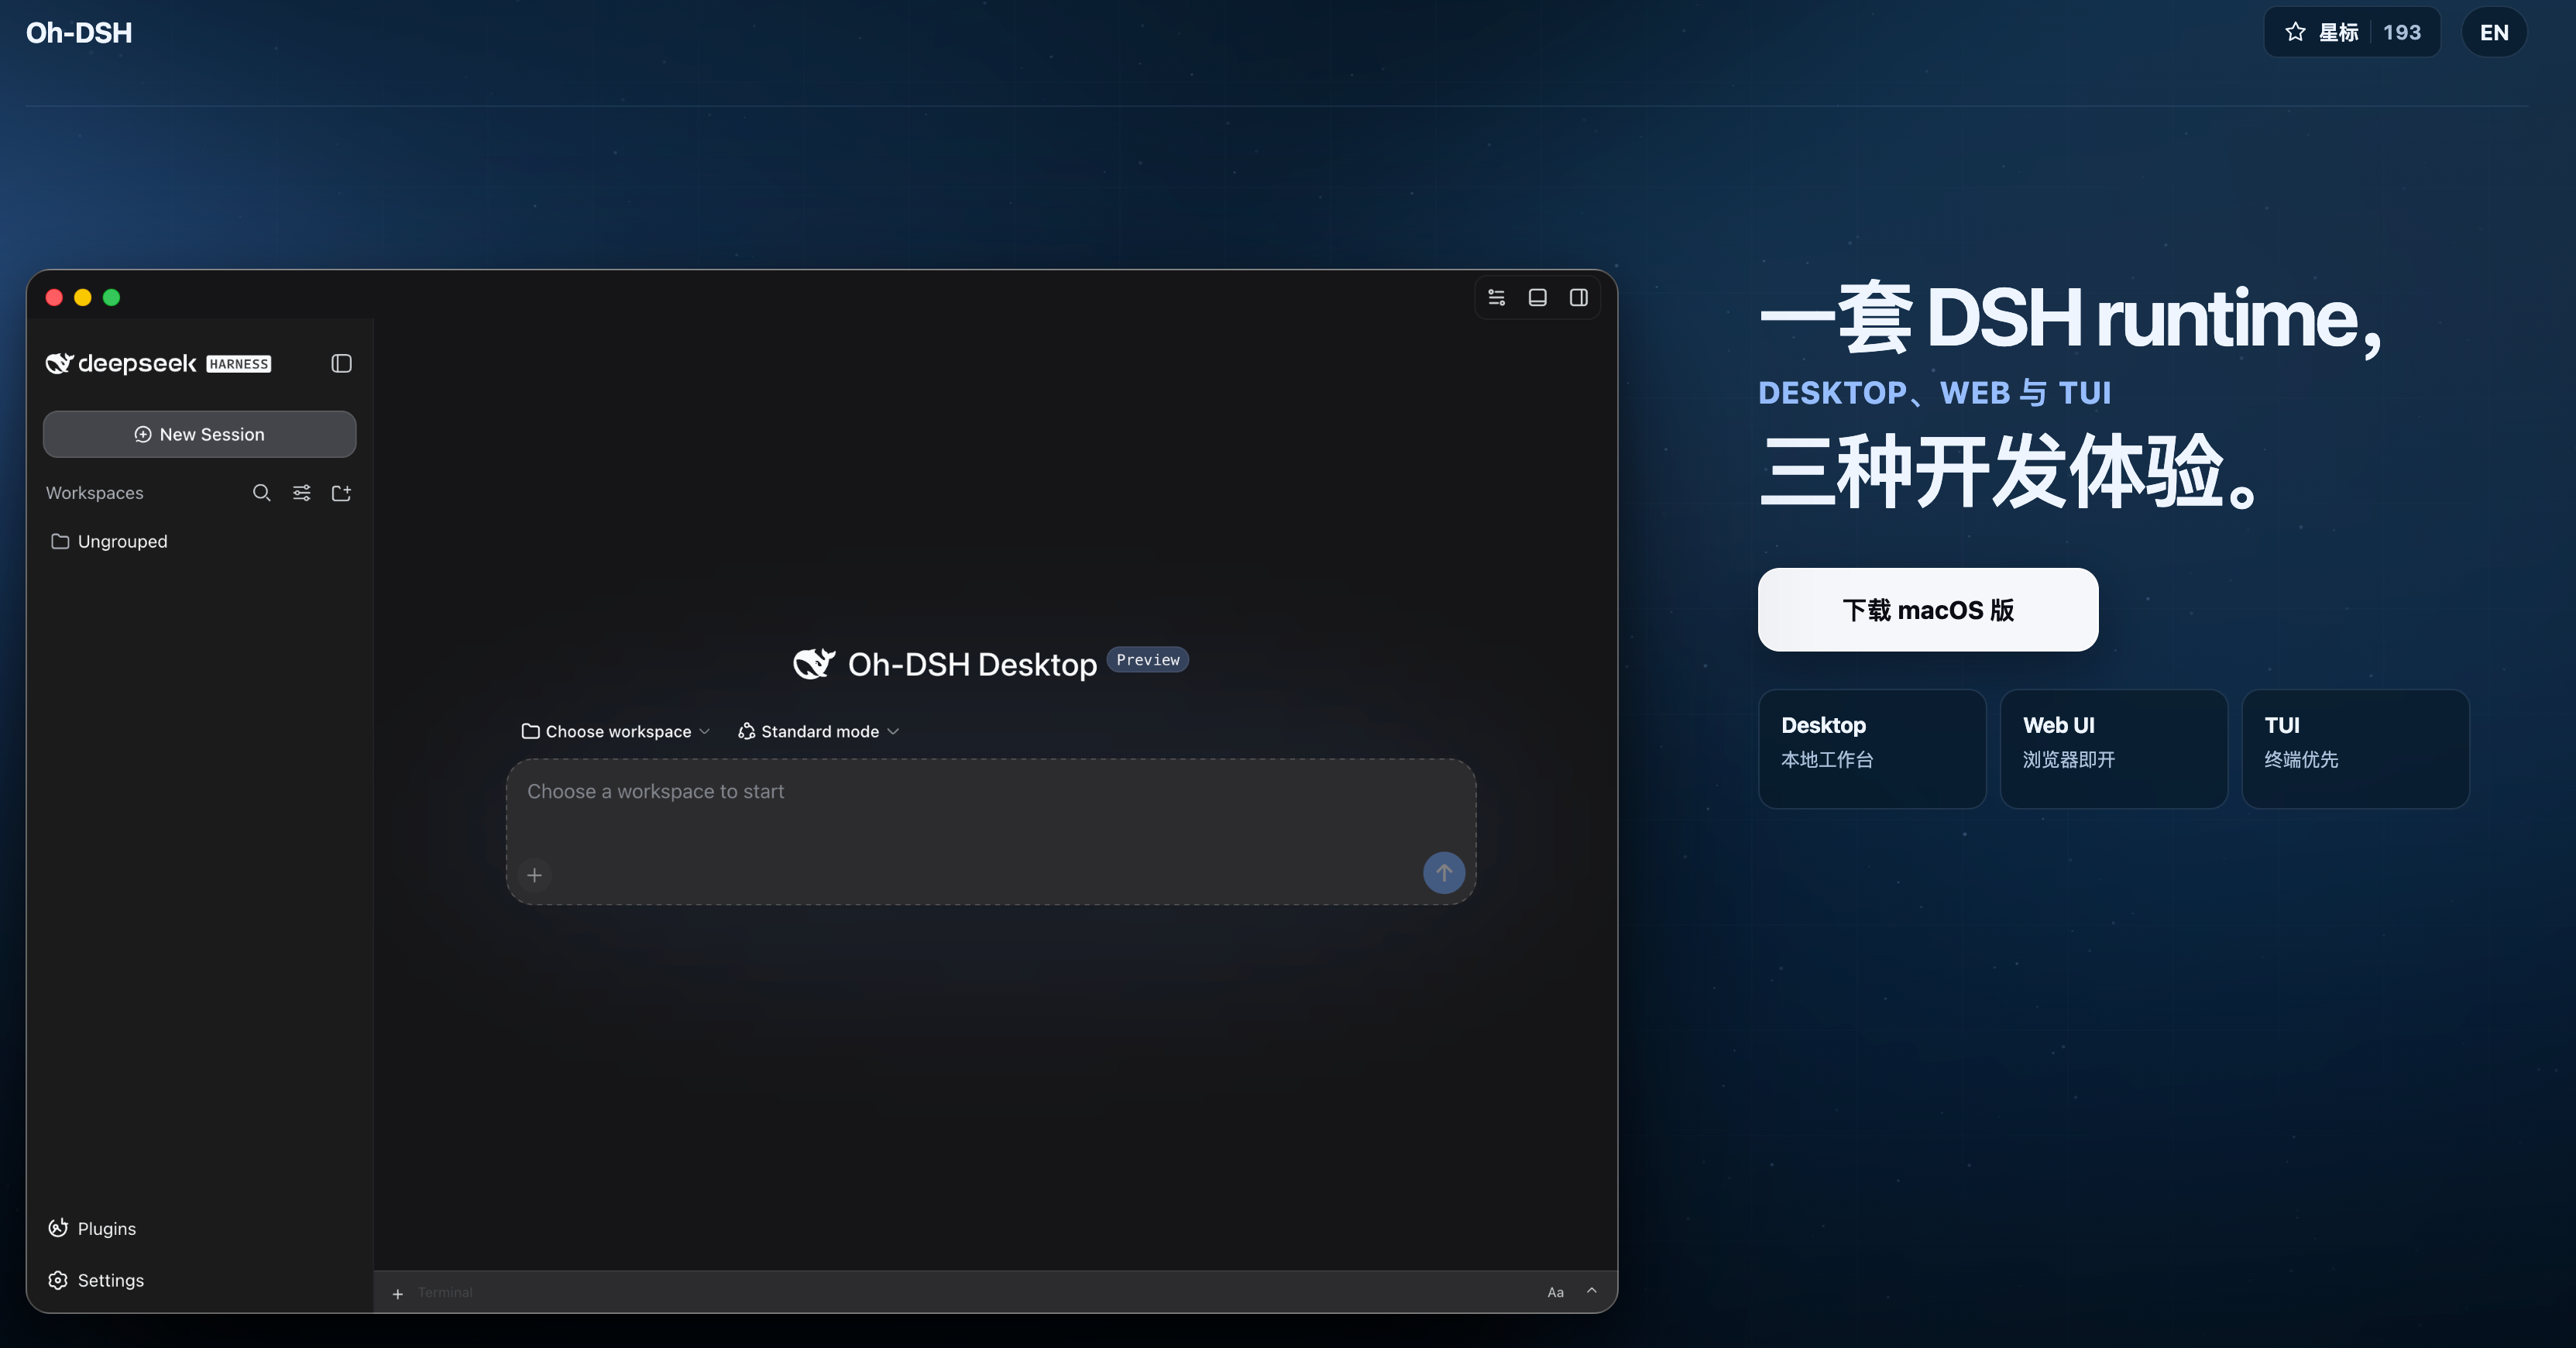Click the yellow minimize button
The height and width of the screenshot is (1348, 2576).
click(x=83, y=297)
